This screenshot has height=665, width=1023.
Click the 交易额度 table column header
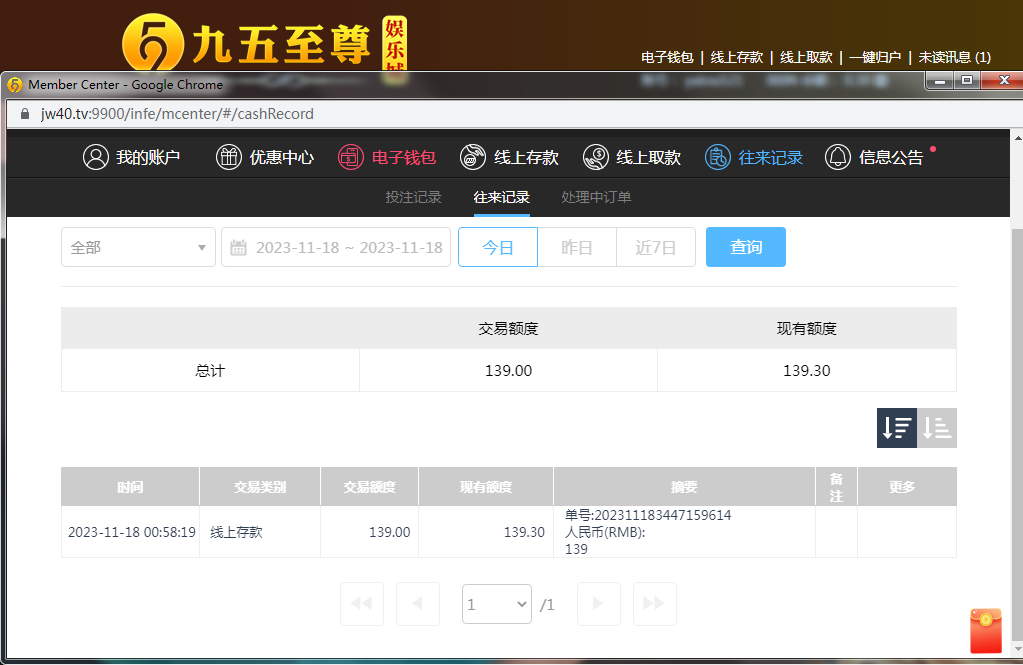coord(369,487)
